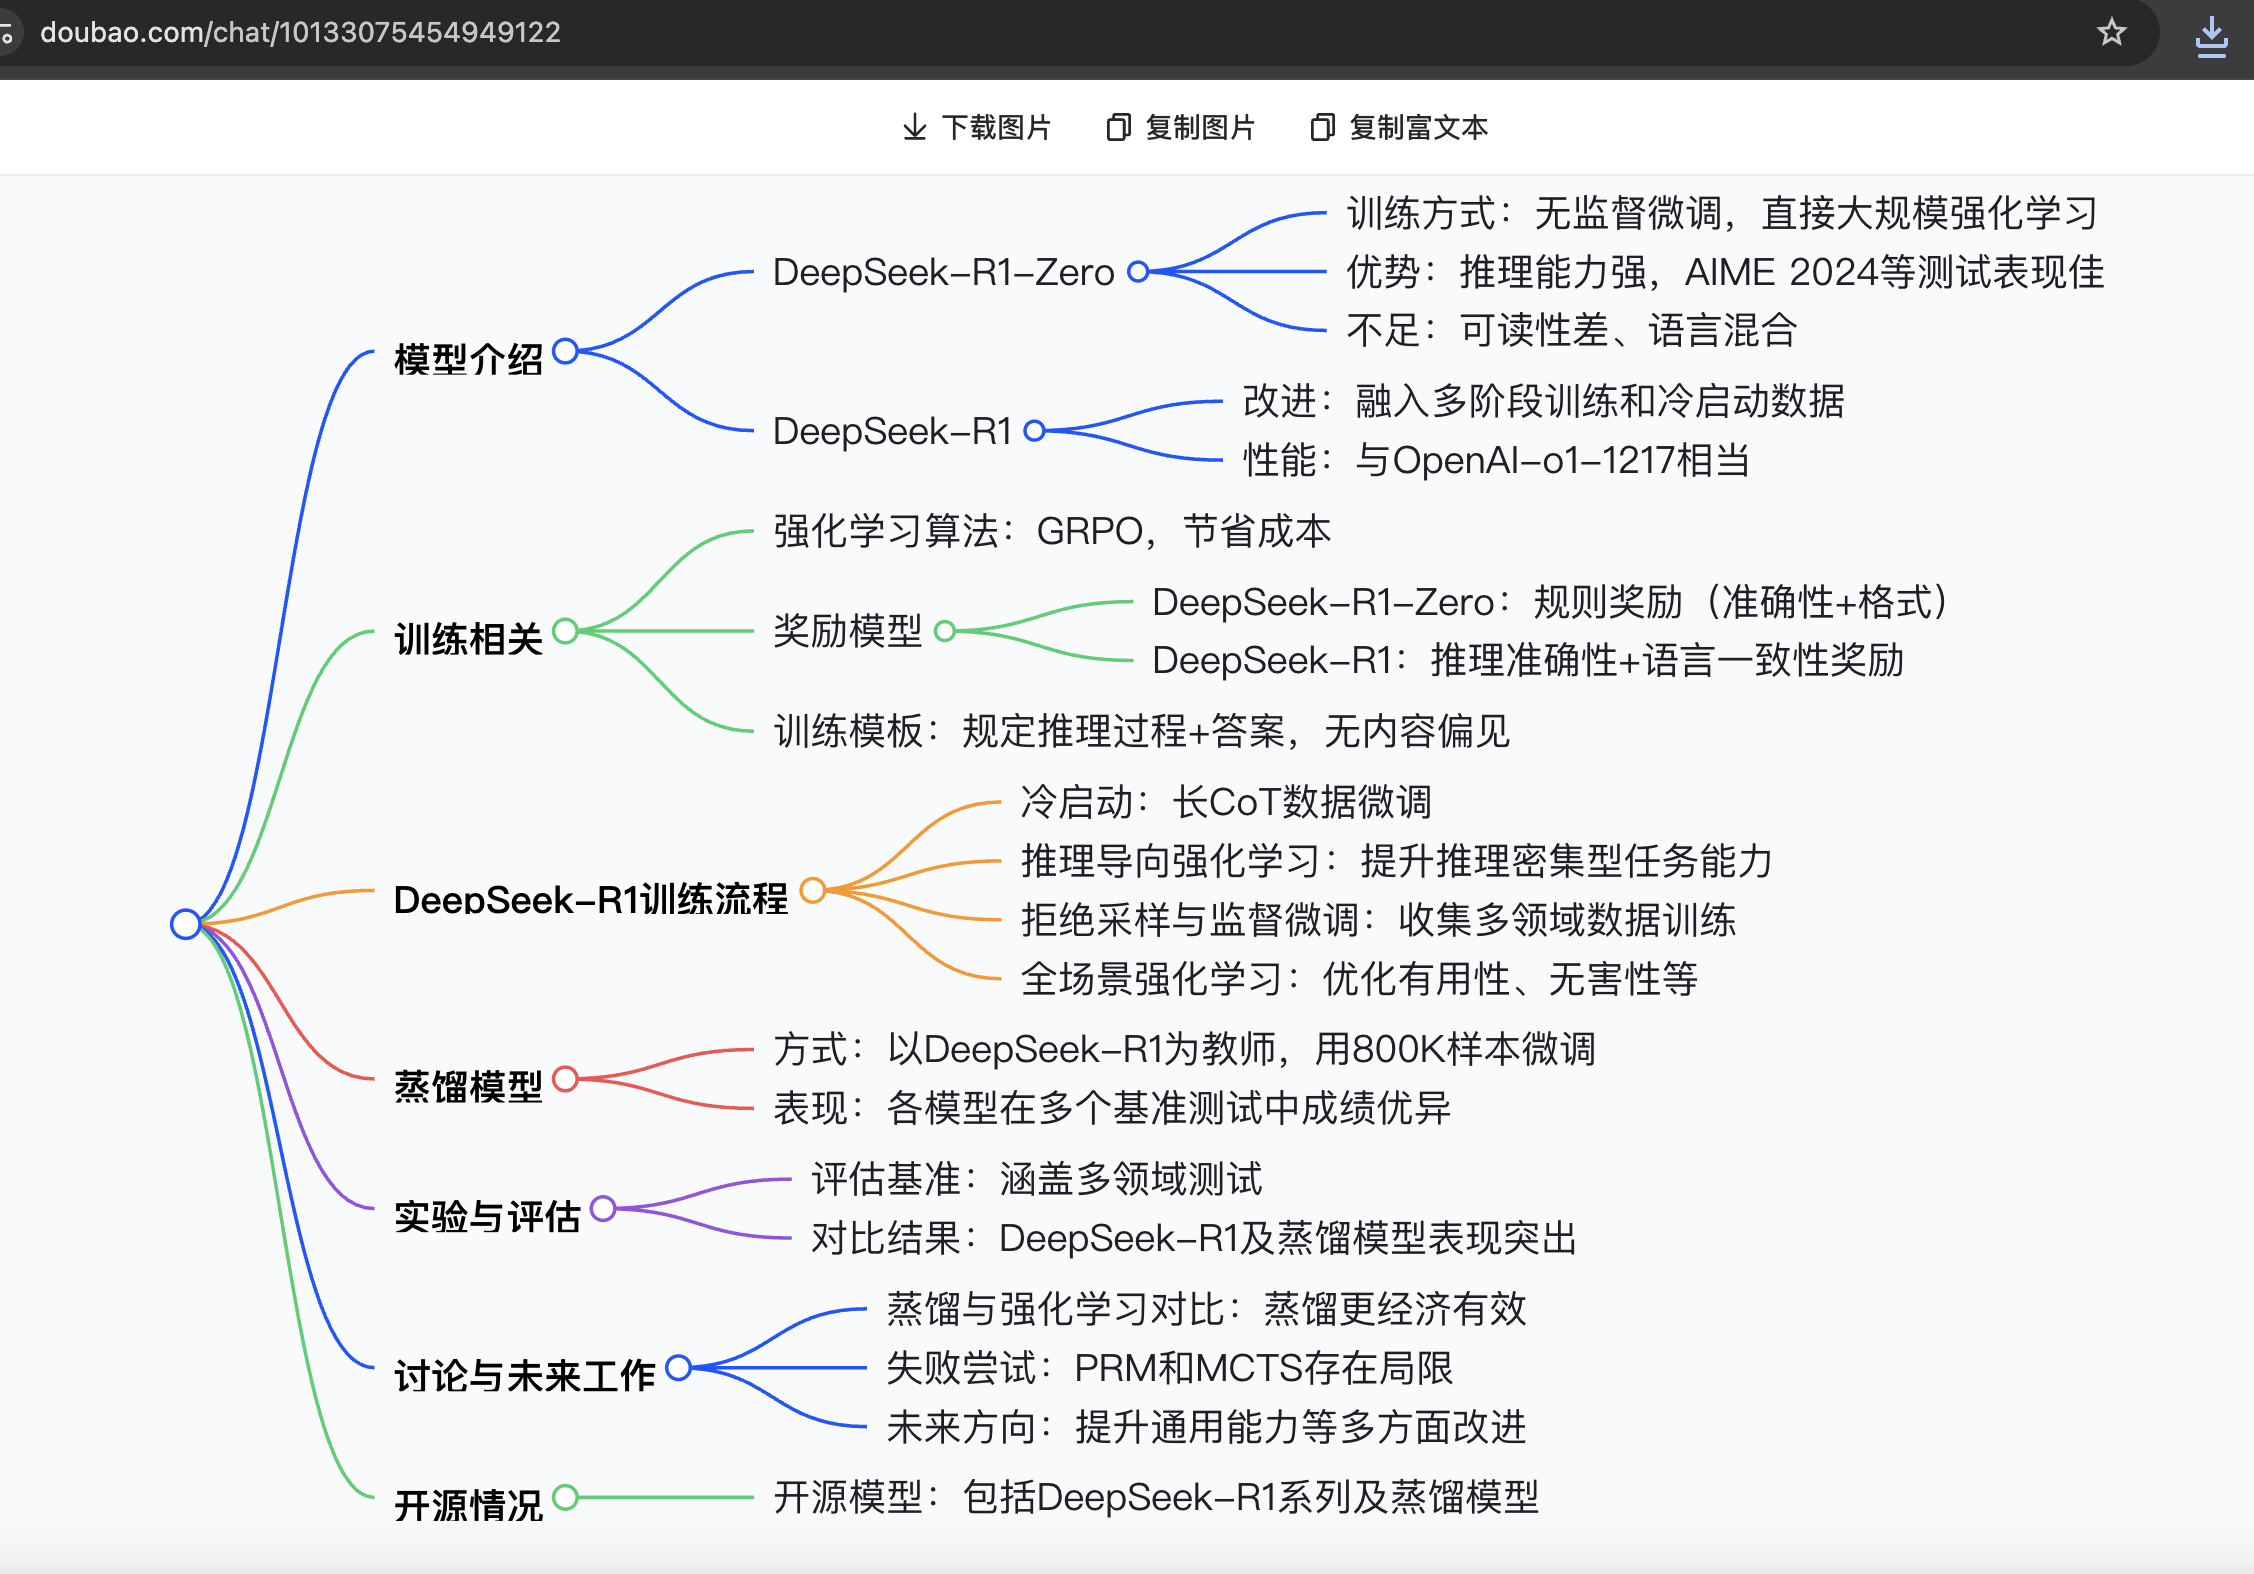This screenshot has width=2254, height=1574.
Task: Click the text 训练方式：无监督微调，直接大规模强化学习
Action: click(1722, 213)
